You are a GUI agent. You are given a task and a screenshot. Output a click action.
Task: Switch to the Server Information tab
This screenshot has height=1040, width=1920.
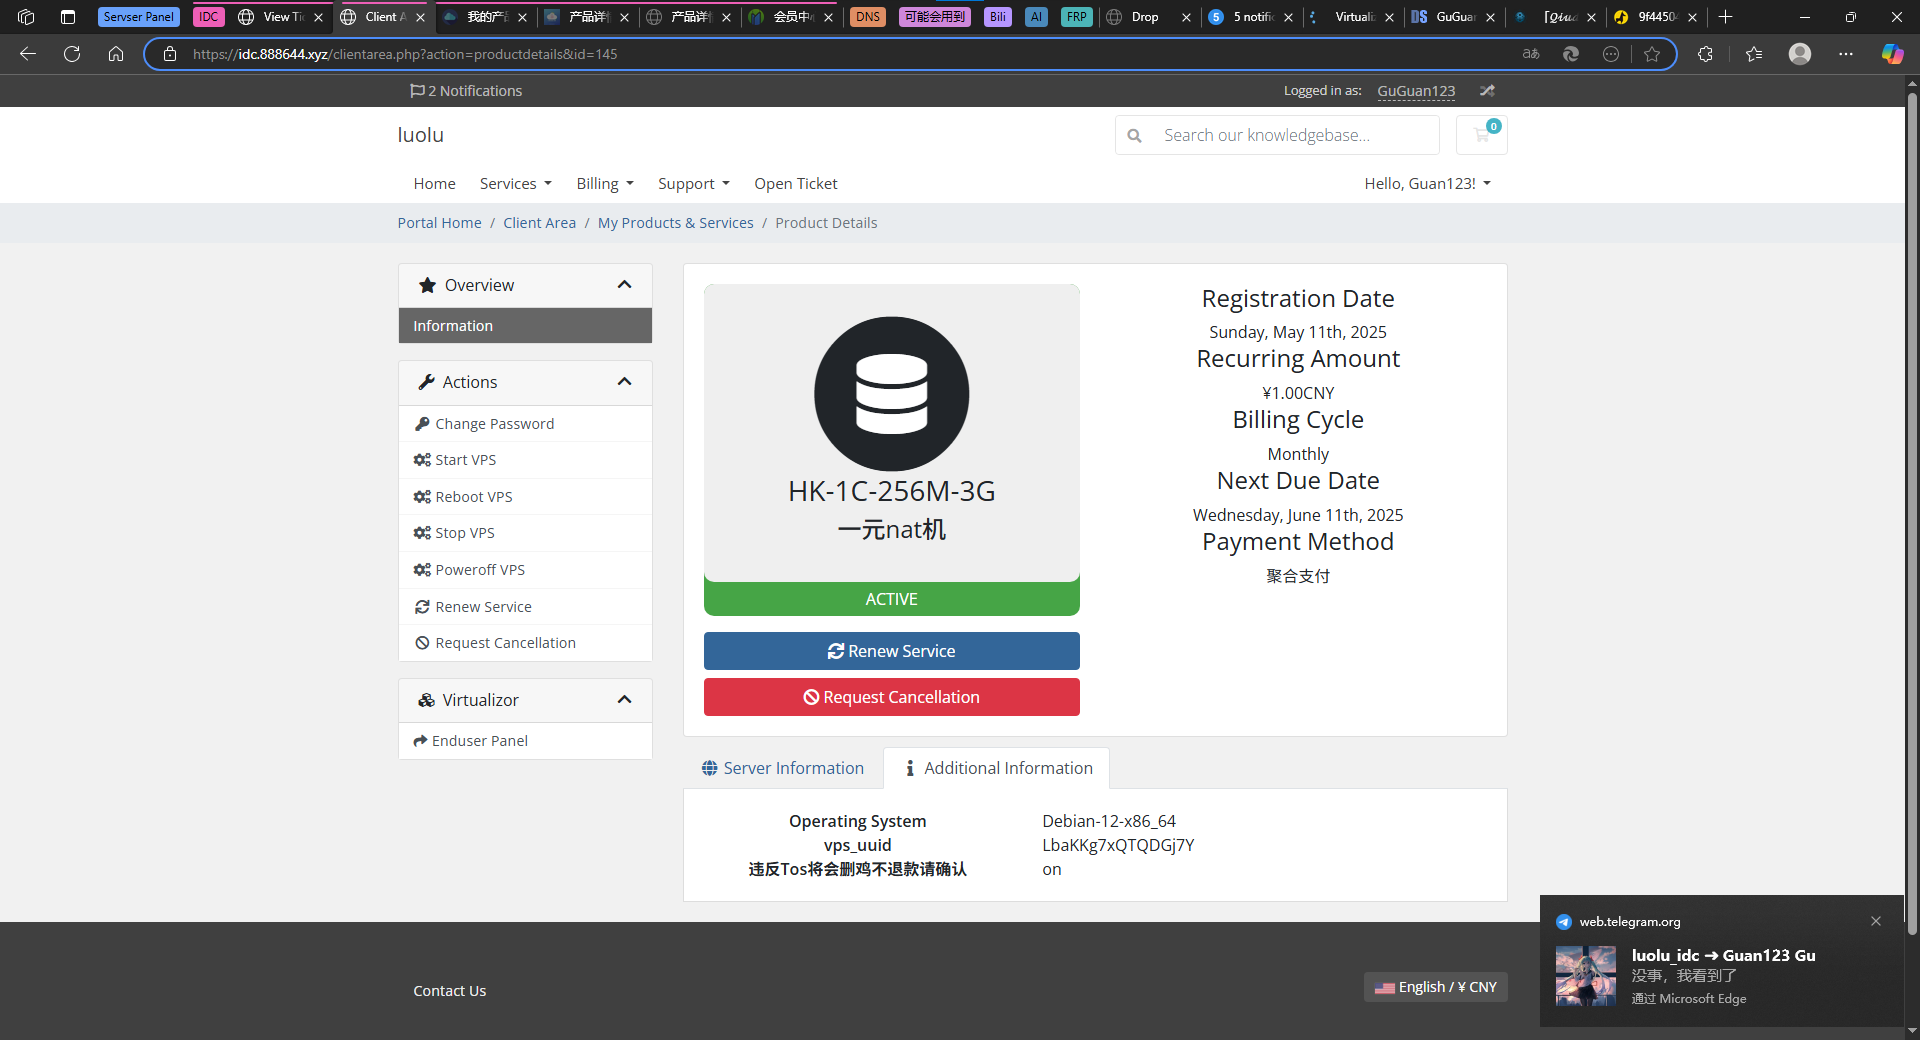point(783,768)
